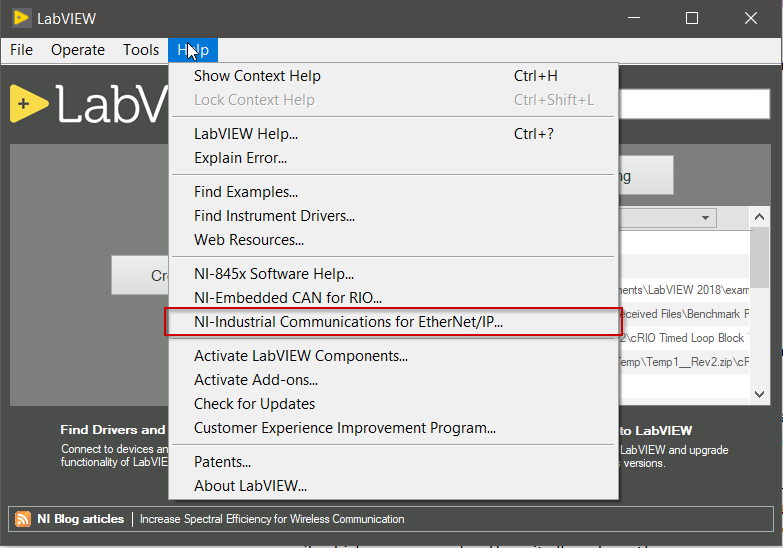Click Check for Updates
783x548 pixels.
click(393, 404)
